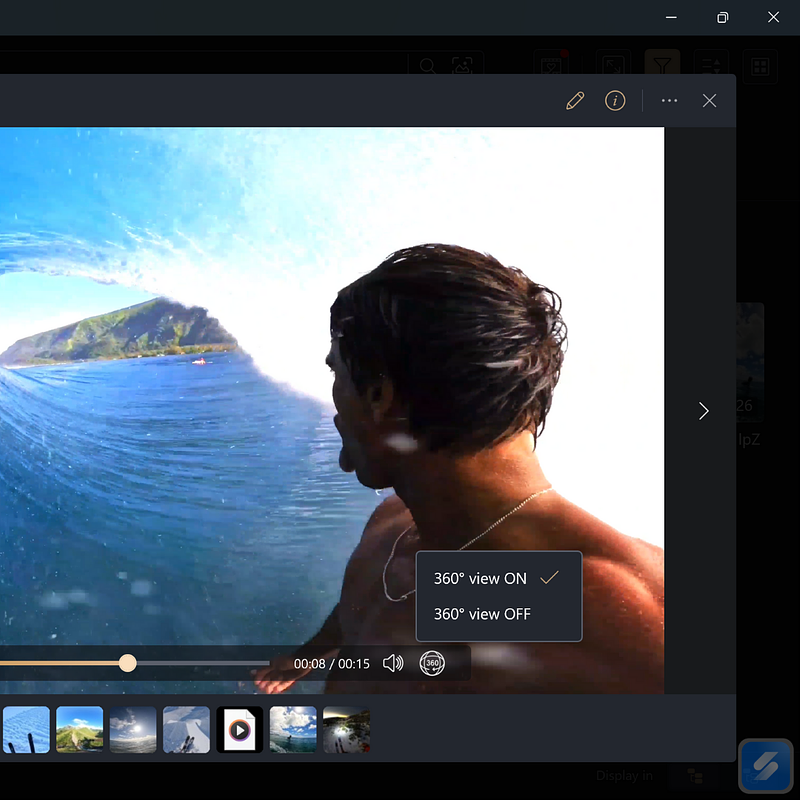Click the blue floating S app icon

pos(765,766)
